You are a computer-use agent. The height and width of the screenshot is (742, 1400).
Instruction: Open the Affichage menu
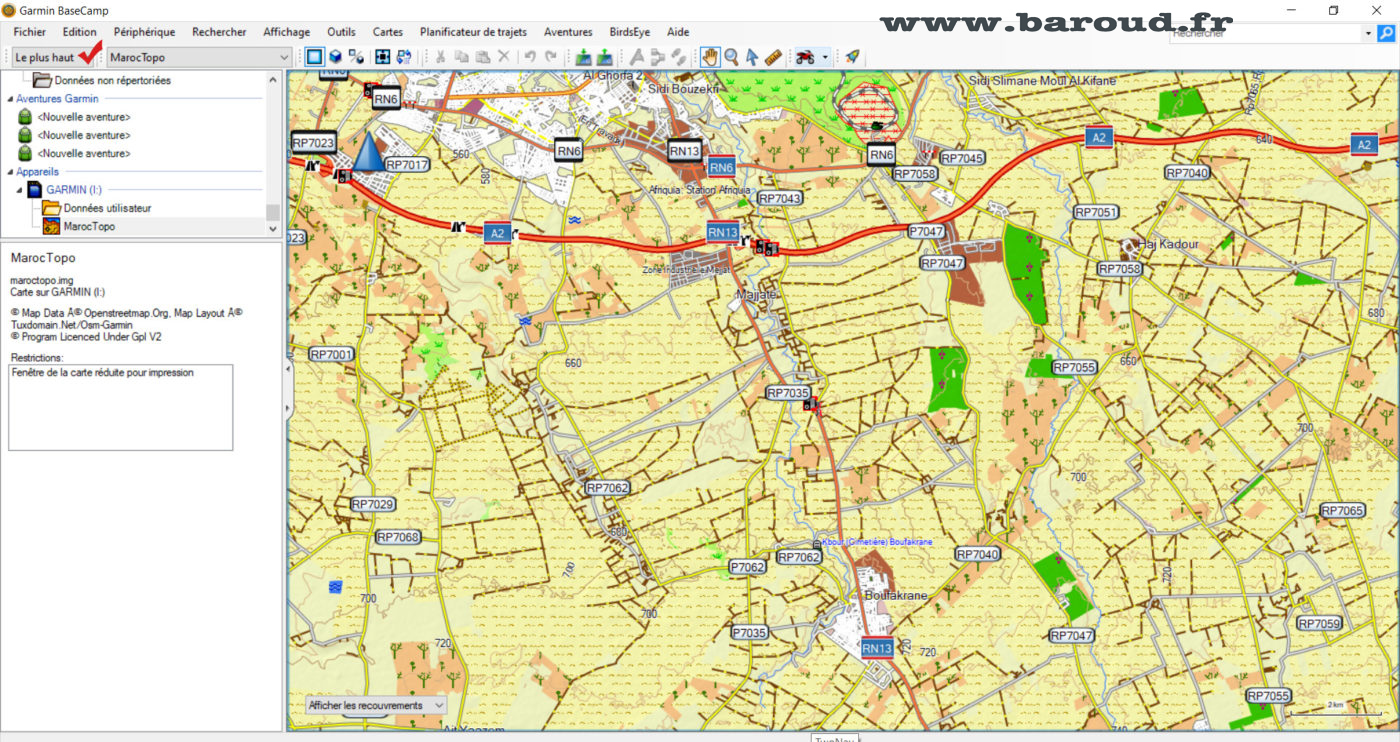click(287, 32)
